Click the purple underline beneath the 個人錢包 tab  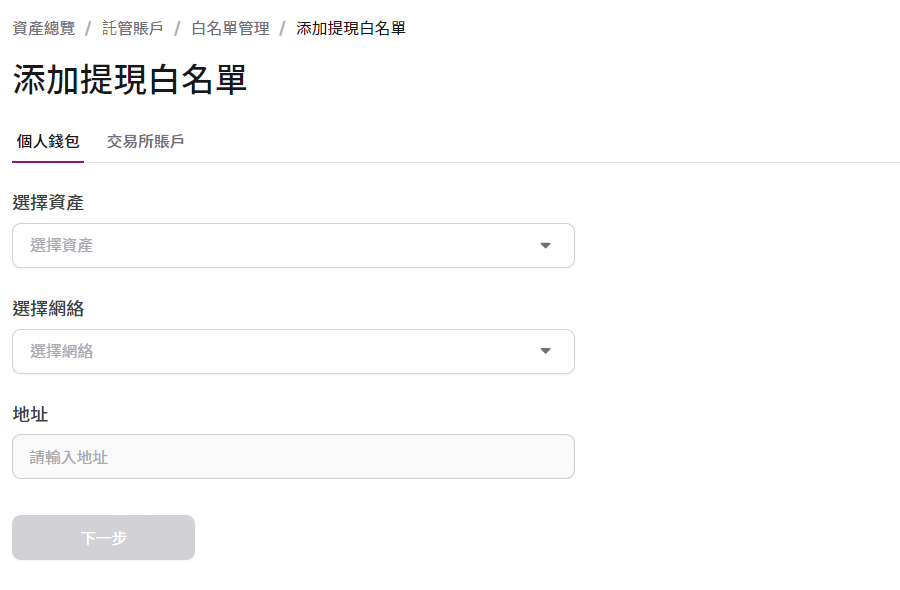(x=48, y=161)
